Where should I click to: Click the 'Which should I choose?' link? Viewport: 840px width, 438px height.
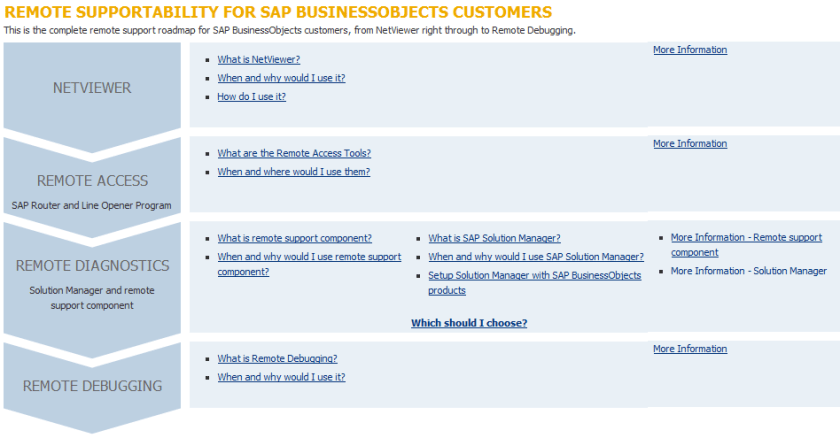[468, 324]
